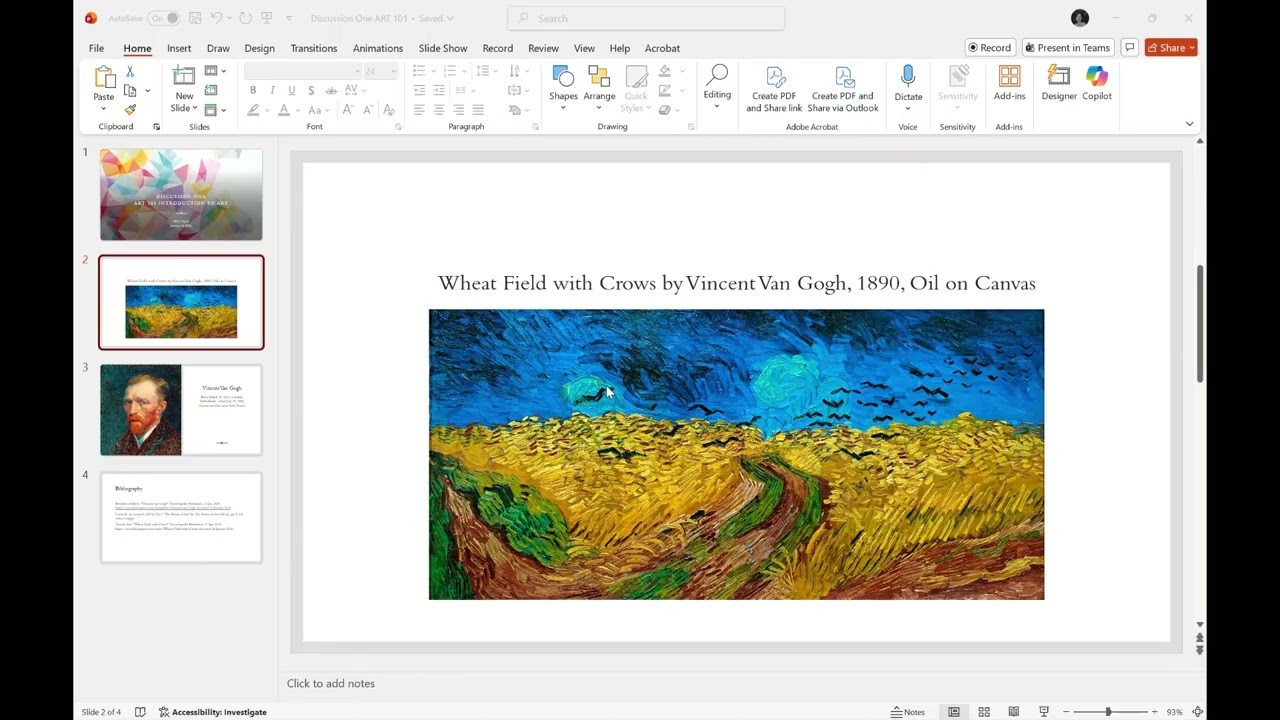Open the Font dialog launcher
Viewport: 1280px width, 720px height.
[398, 127]
